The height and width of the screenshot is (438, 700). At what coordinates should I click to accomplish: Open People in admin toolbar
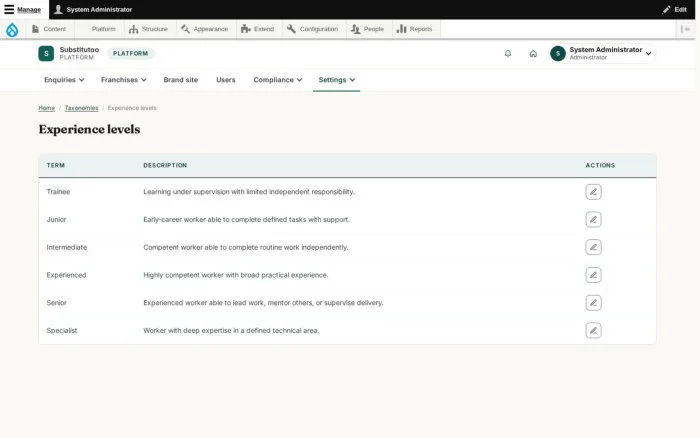[x=368, y=29]
